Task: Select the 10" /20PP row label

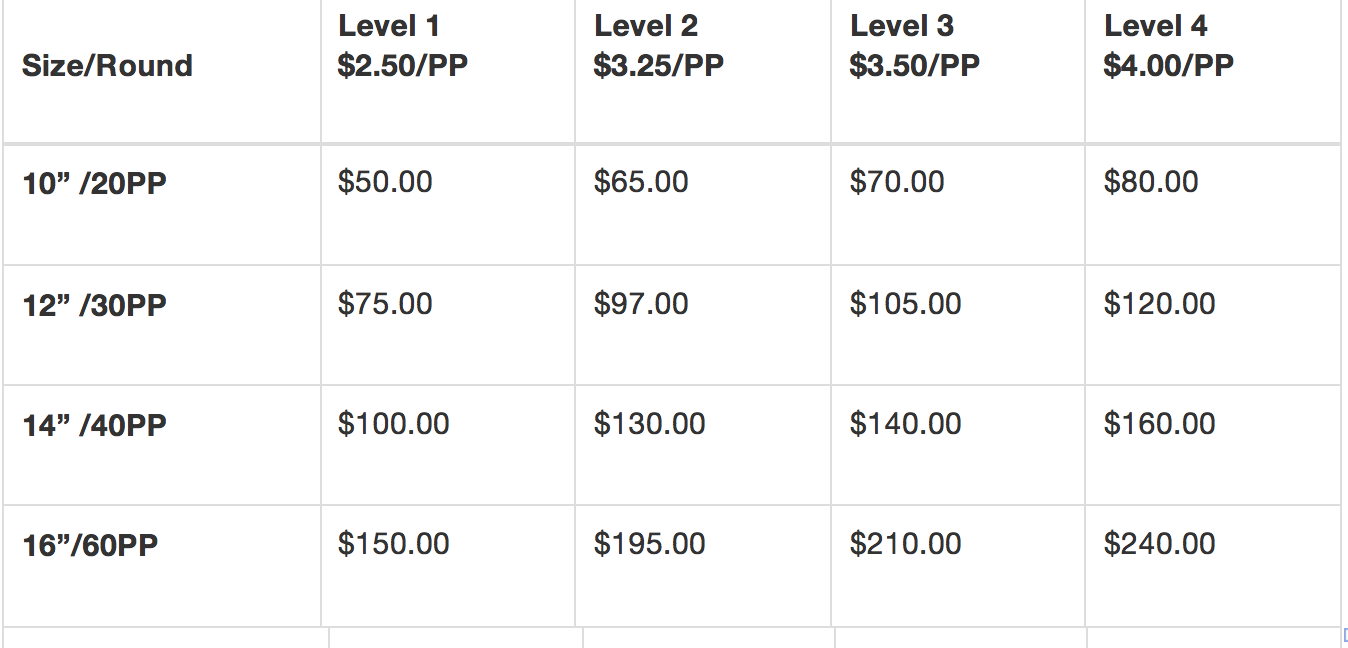Action: point(94,185)
